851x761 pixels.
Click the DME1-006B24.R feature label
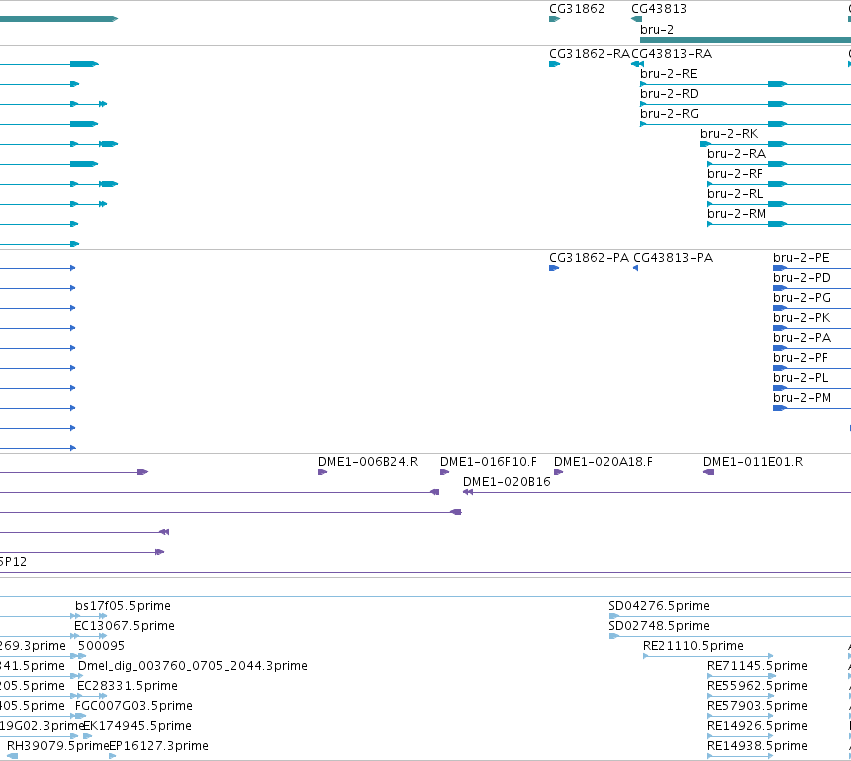point(368,462)
